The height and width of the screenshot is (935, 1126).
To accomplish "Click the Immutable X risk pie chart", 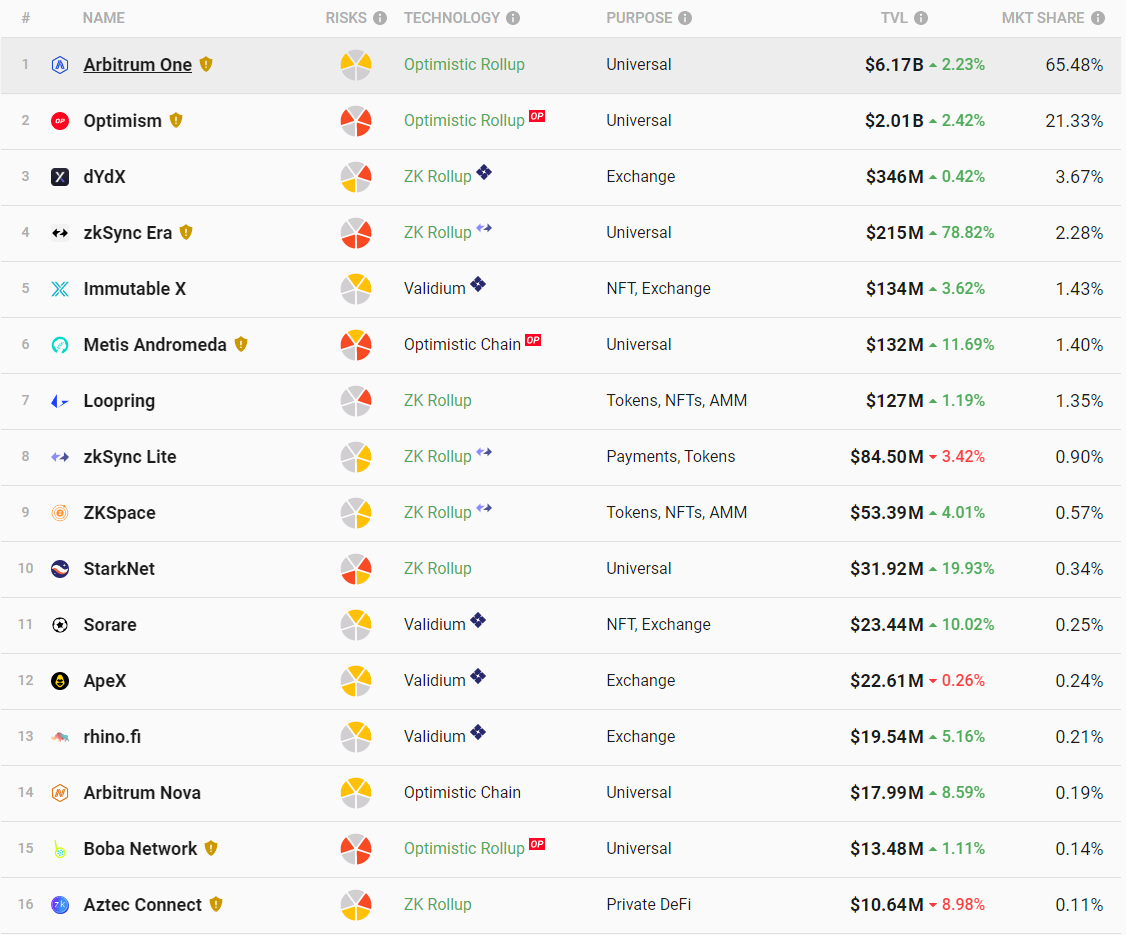I will 355,289.
